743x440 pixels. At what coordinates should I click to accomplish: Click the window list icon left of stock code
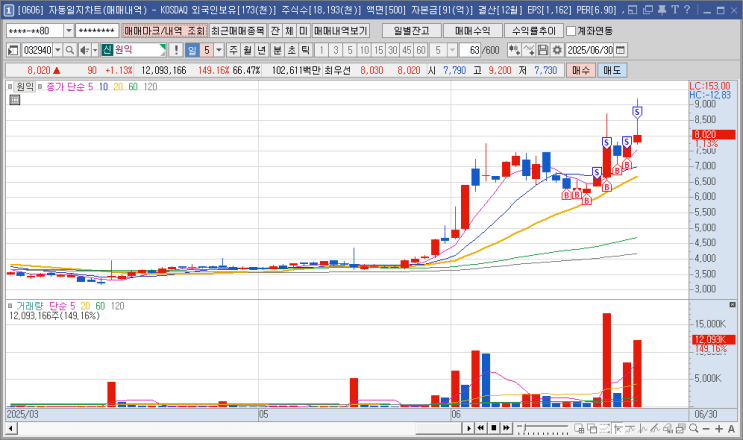click(13, 50)
